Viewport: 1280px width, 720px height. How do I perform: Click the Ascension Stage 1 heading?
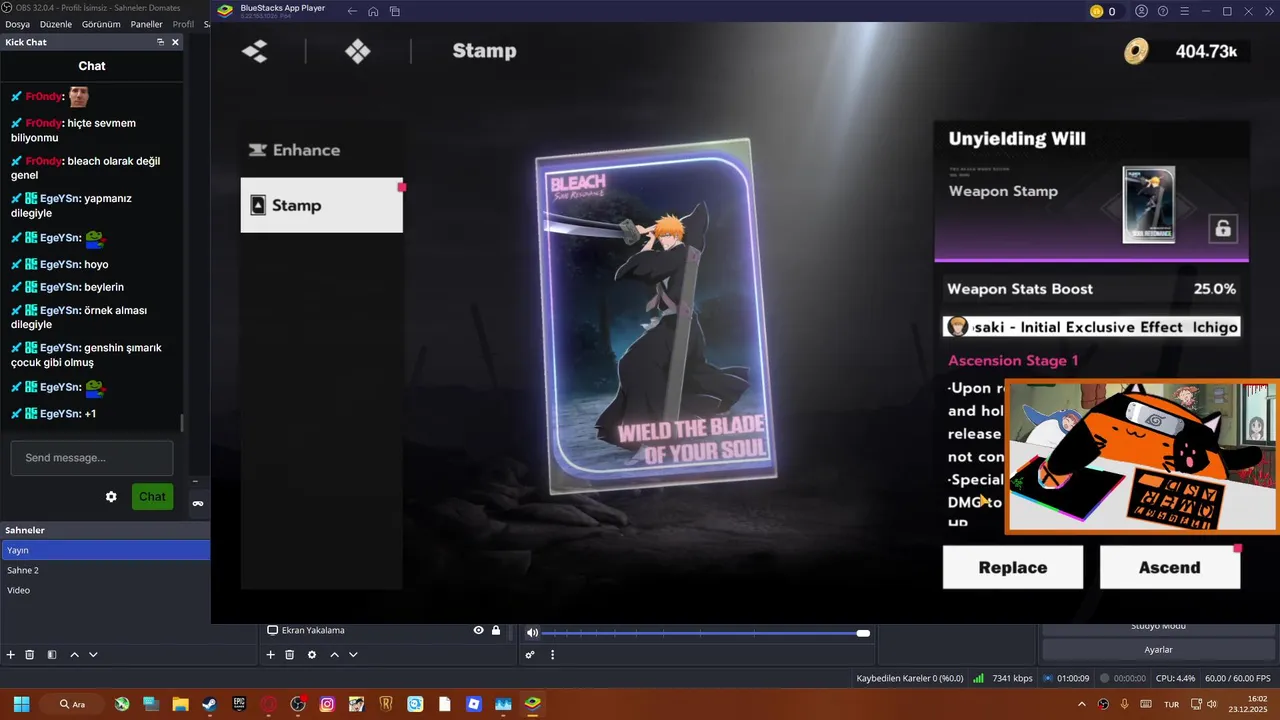tap(1013, 360)
